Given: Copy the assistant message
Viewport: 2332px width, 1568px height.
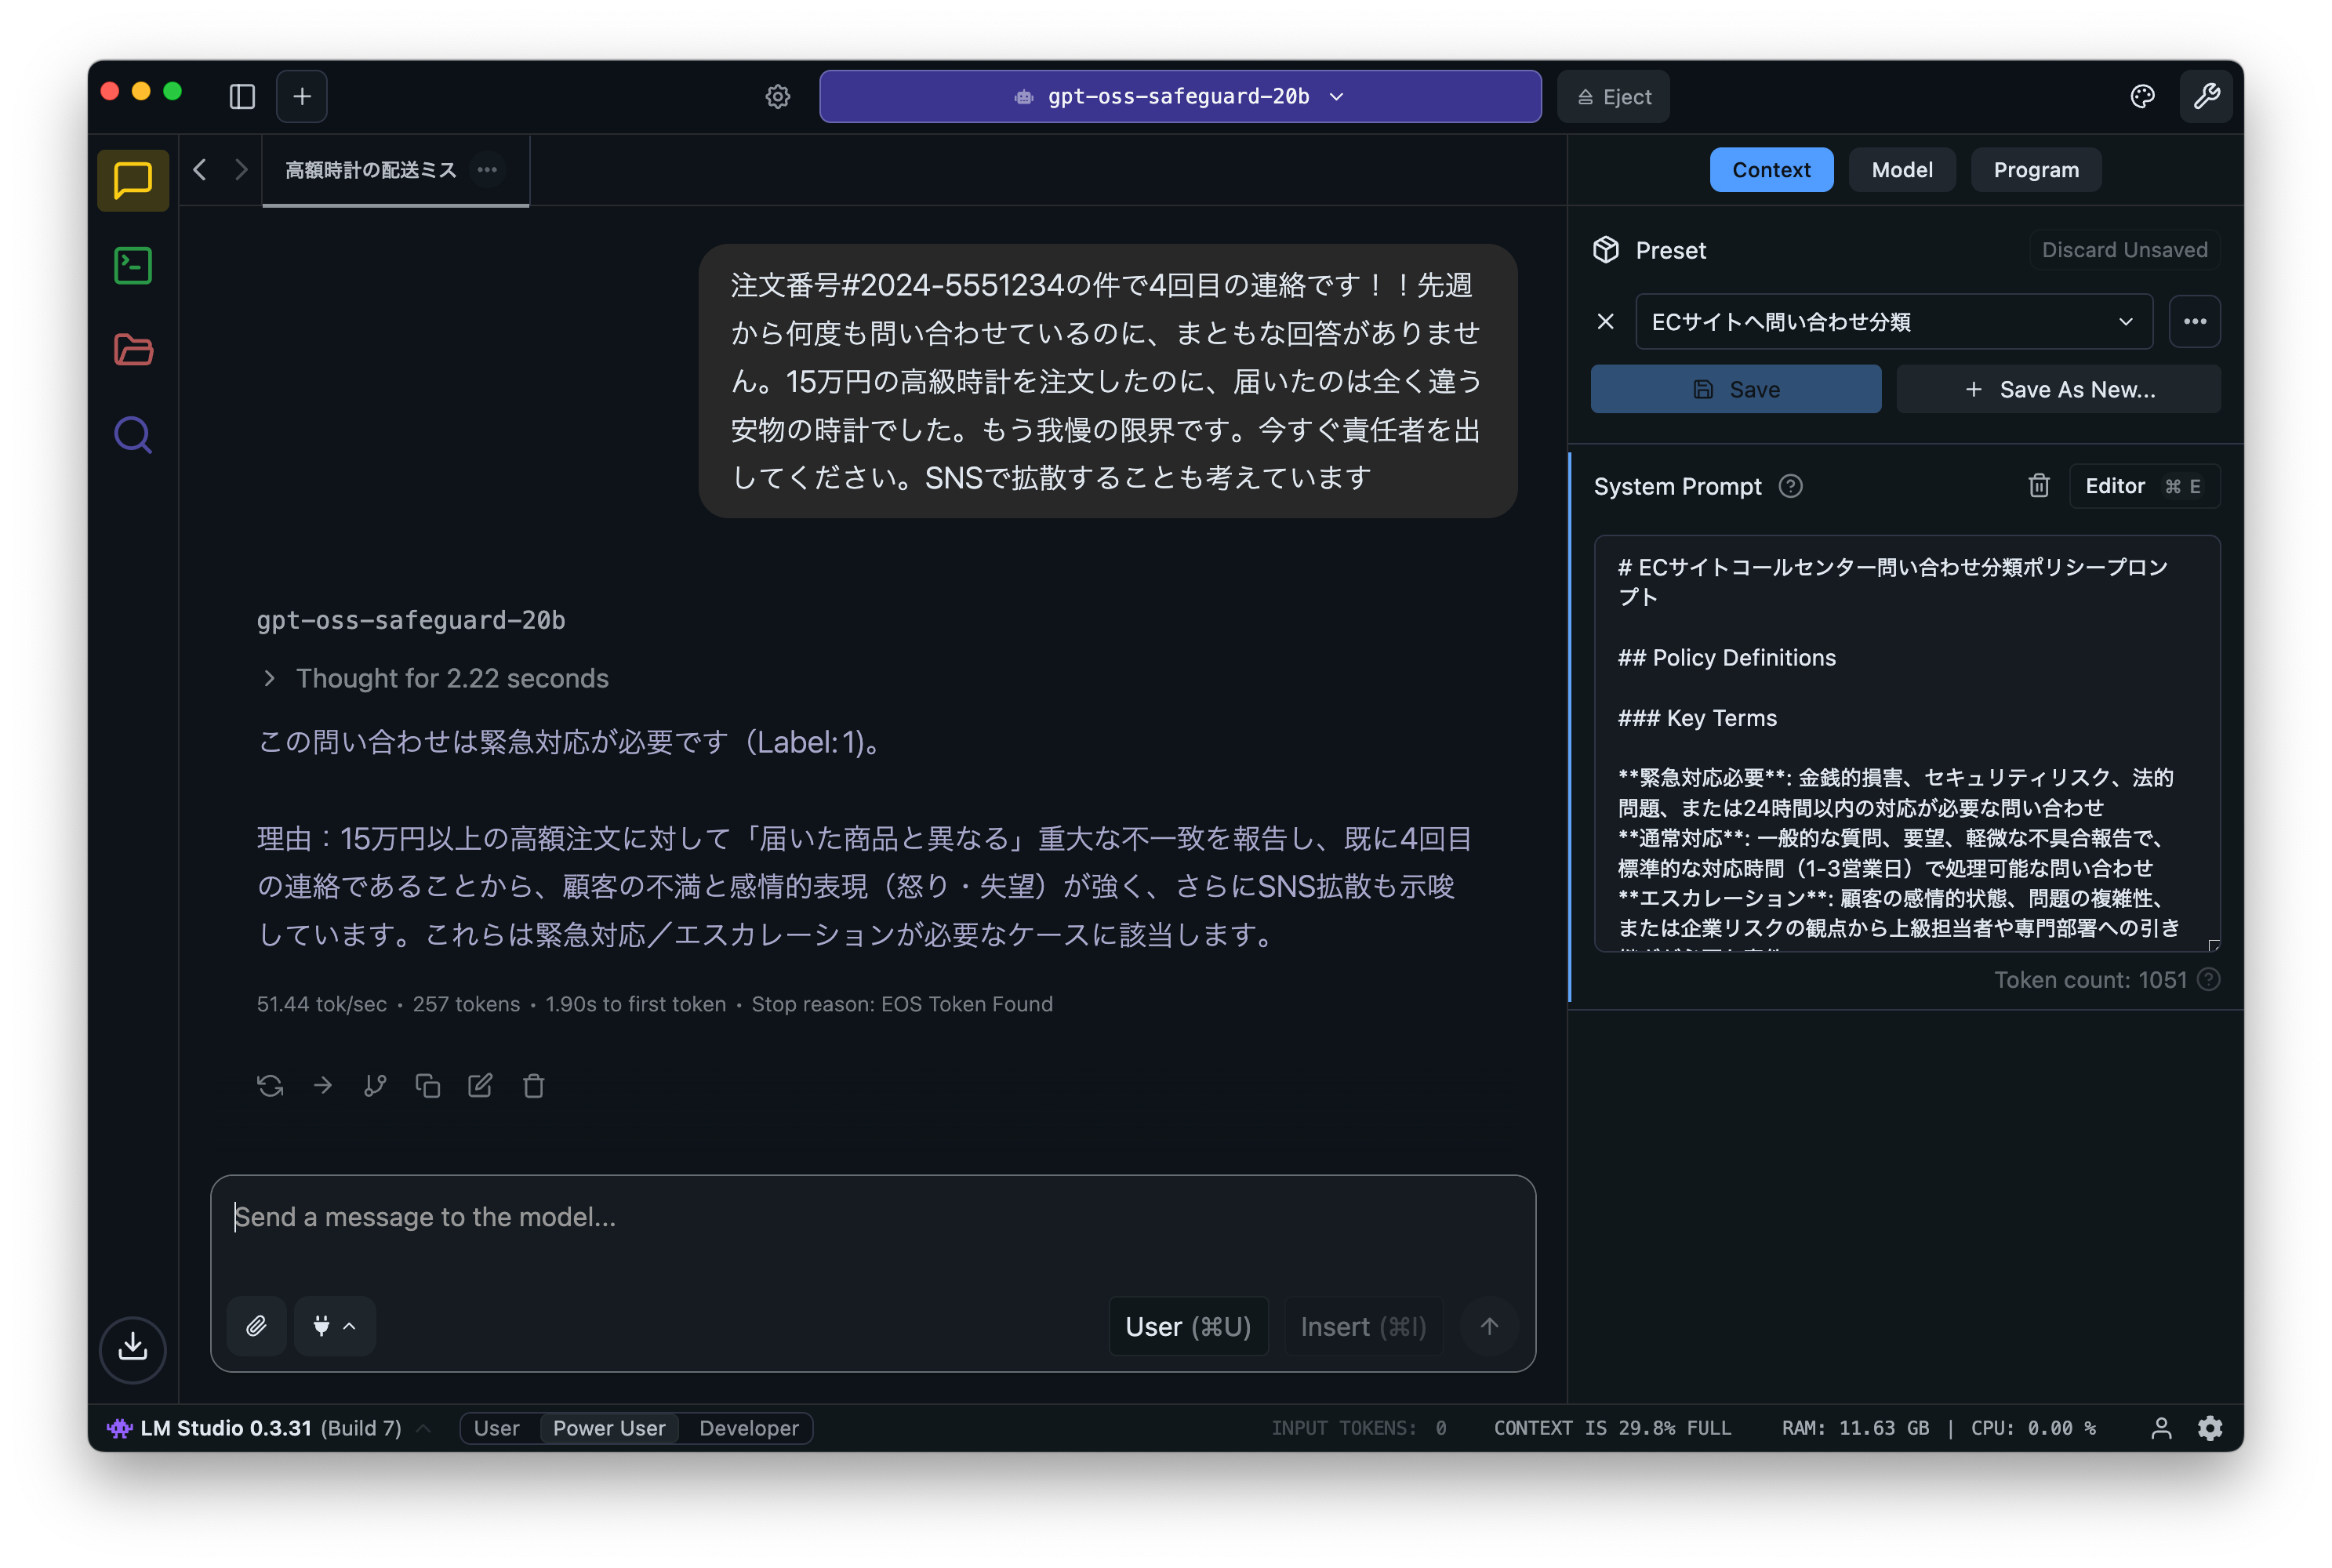Looking at the screenshot, I should [428, 1086].
